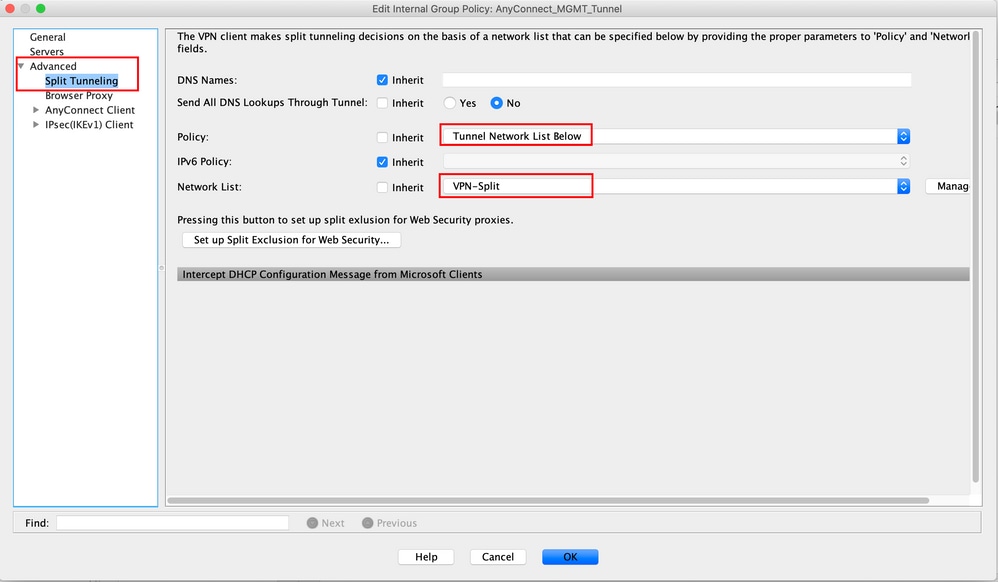Open the Servers tree item
The width and height of the screenshot is (998, 582).
tap(46, 52)
